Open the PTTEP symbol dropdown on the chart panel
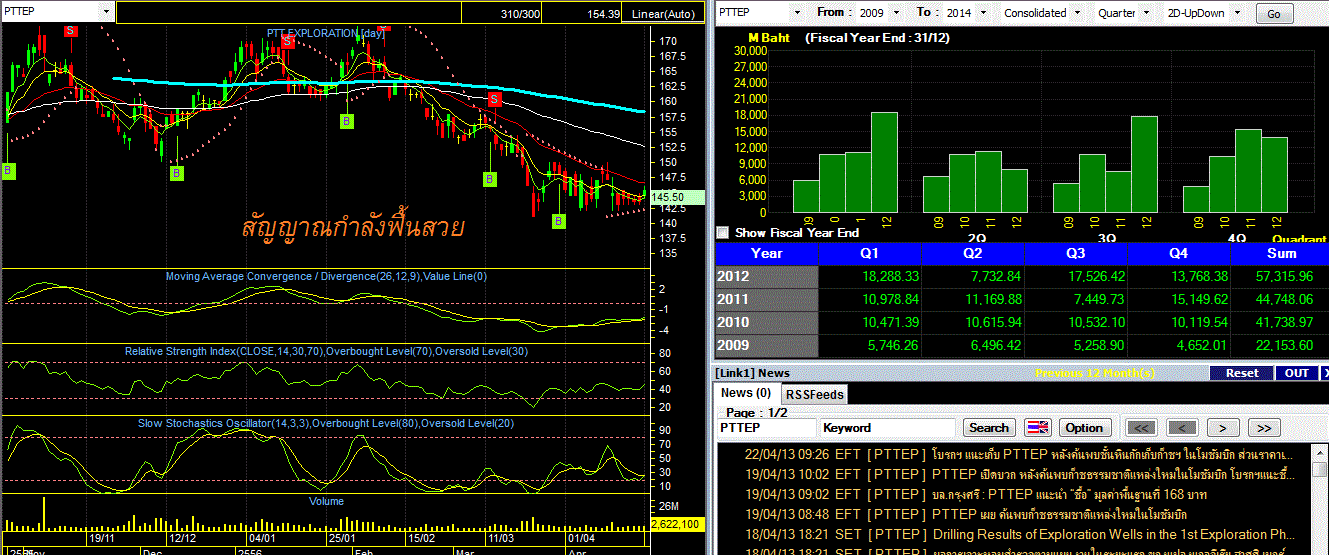This screenshot has height=555, width=1329. 106,11
